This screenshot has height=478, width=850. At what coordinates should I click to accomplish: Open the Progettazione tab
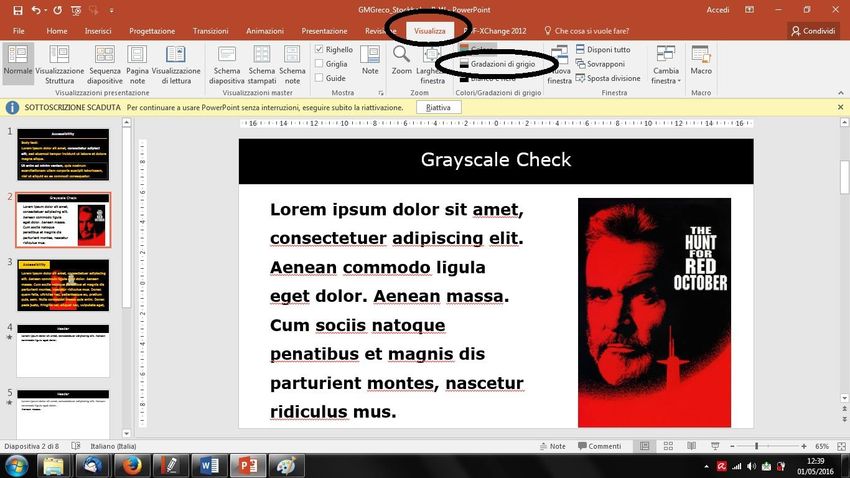point(152,31)
